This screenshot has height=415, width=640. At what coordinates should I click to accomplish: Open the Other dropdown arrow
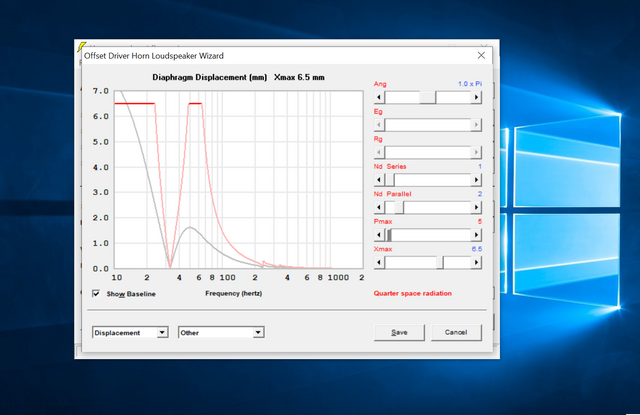tap(258, 333)
